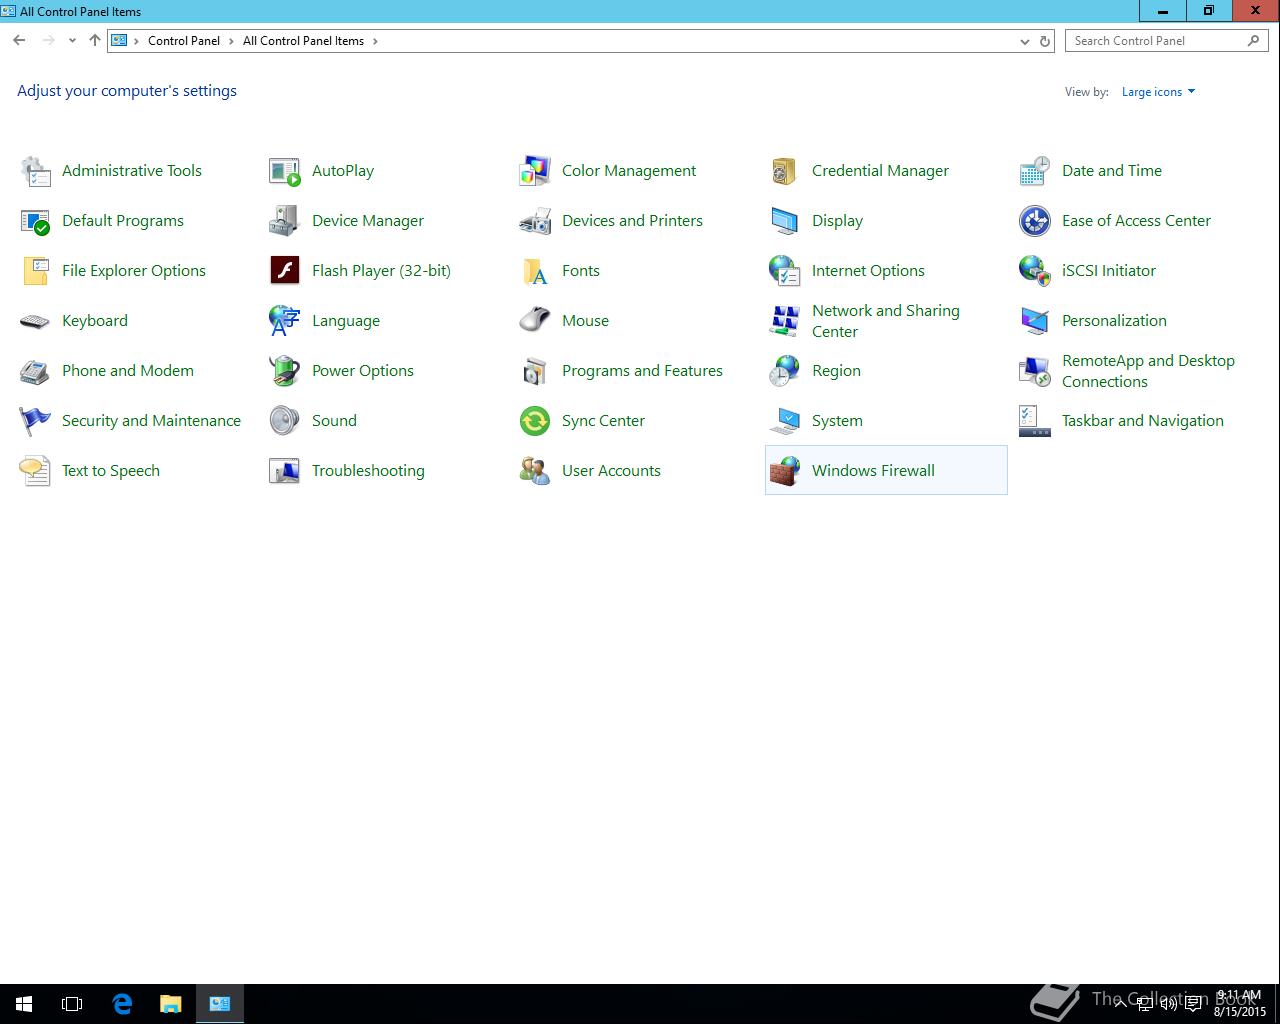Open the Phone and Modem icon

pyautogui.click(x=35, y=371)
